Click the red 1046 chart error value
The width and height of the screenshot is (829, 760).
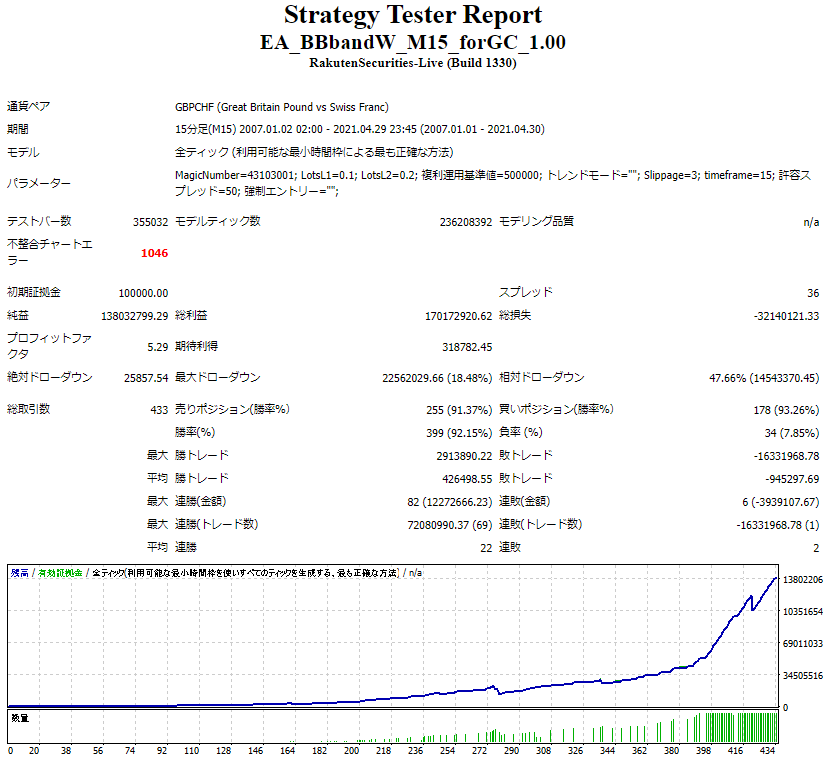click(154, 253)
